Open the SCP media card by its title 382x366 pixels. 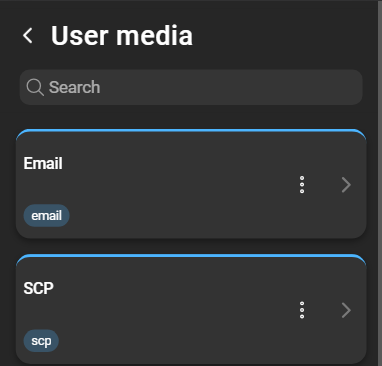pos(38,288)
